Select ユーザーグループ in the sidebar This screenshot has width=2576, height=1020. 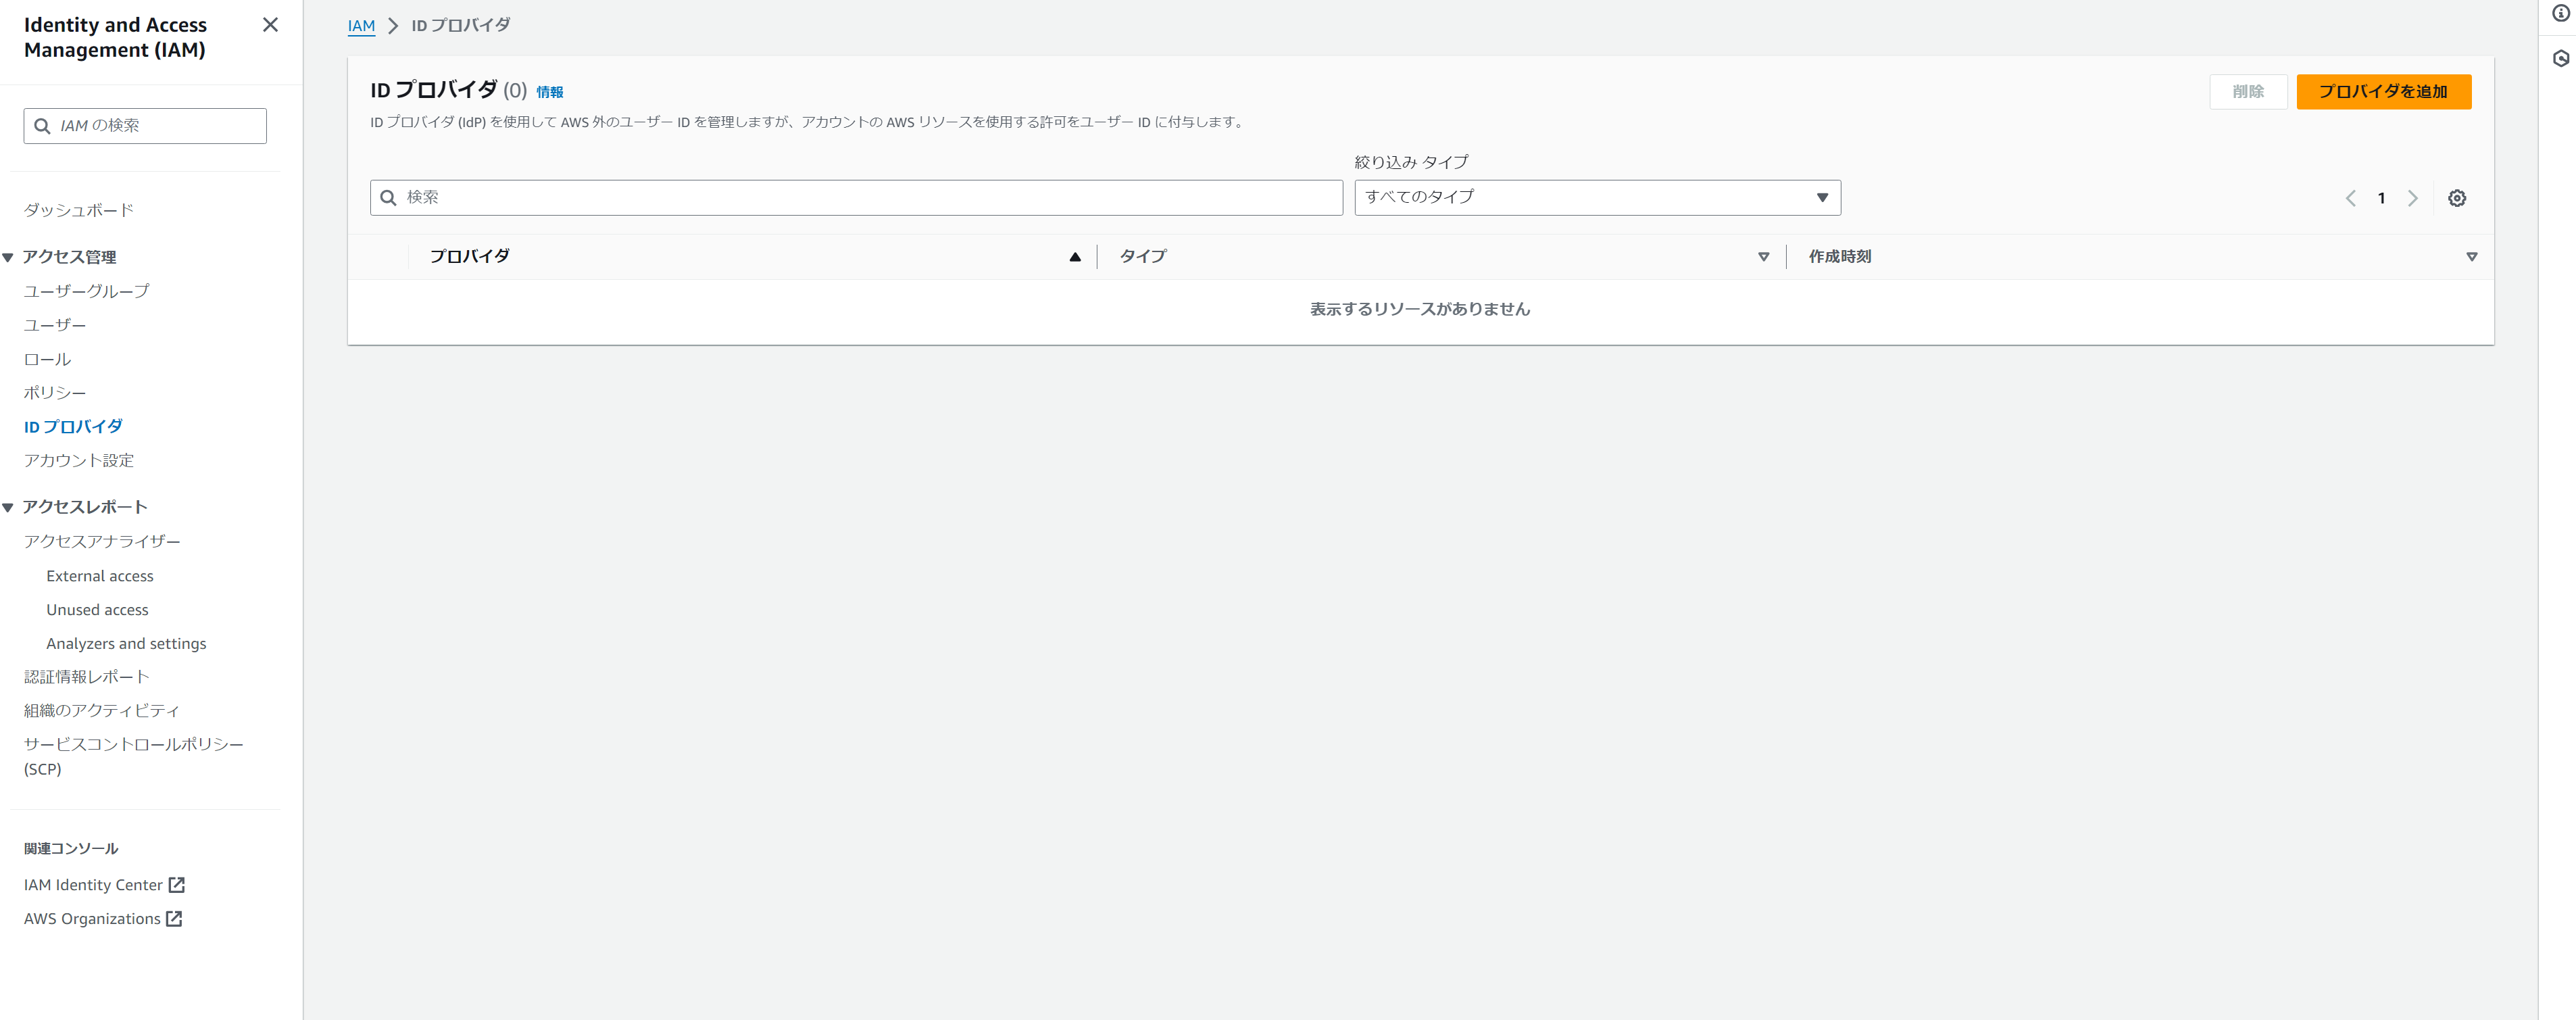point(86,290)
